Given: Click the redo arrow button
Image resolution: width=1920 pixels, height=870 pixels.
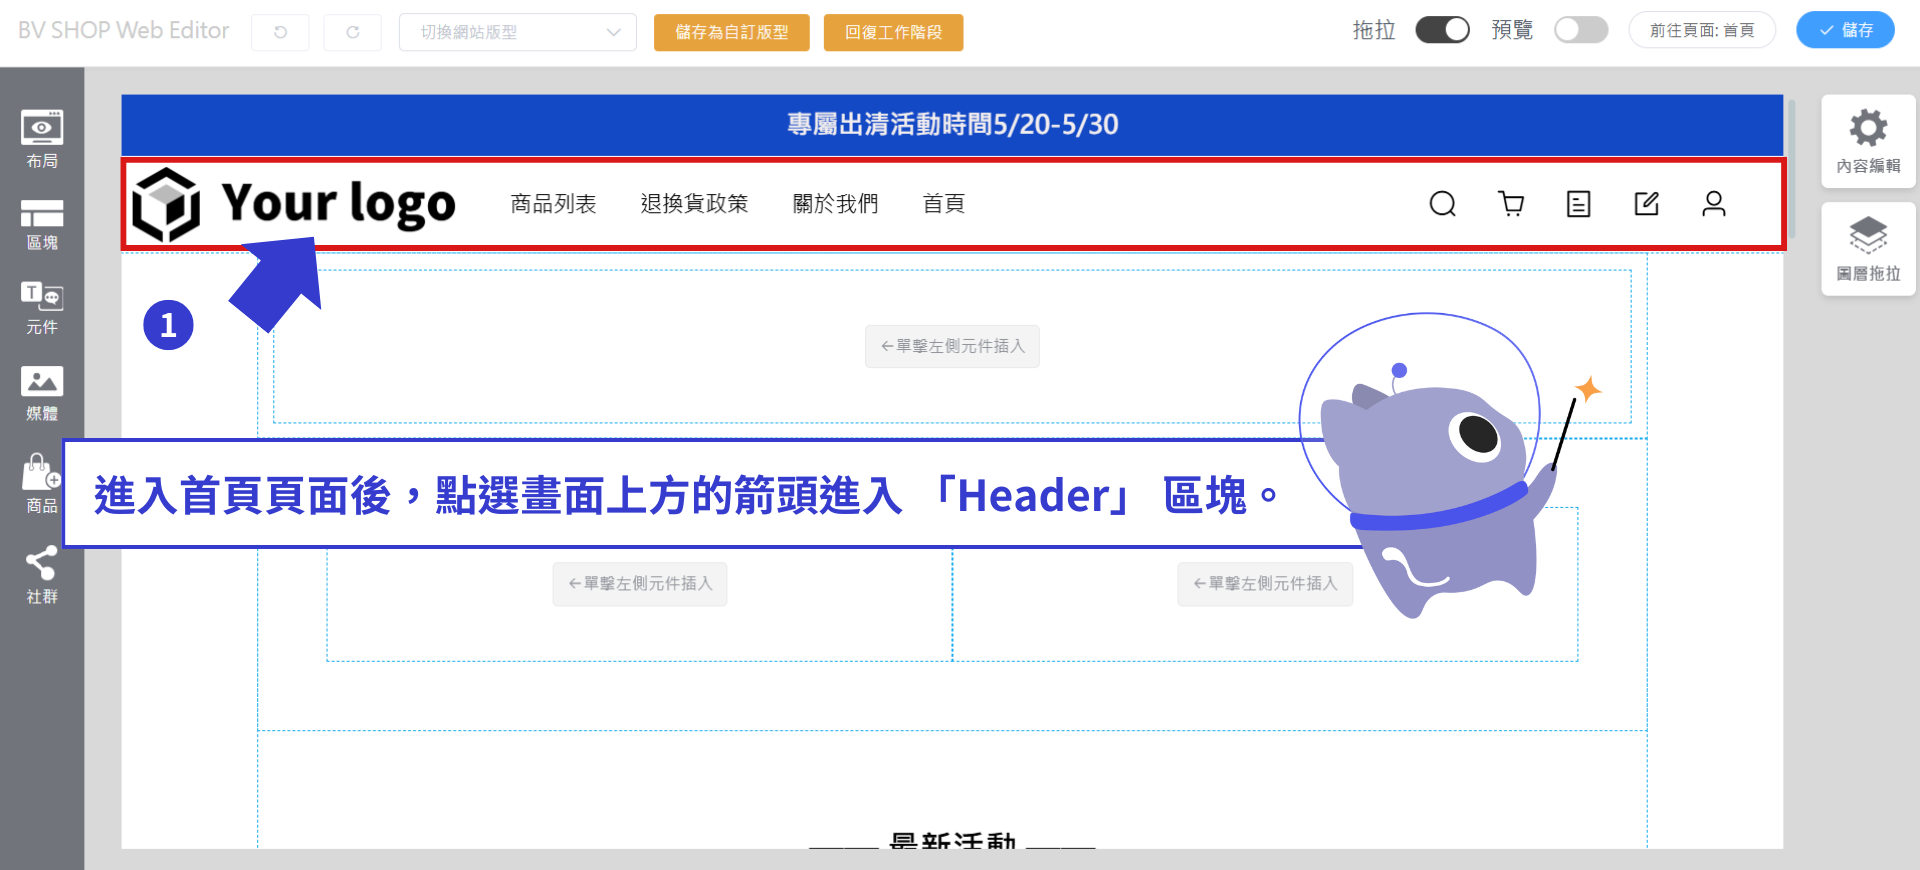Looking at the screenshot, I should click(352, 32).
